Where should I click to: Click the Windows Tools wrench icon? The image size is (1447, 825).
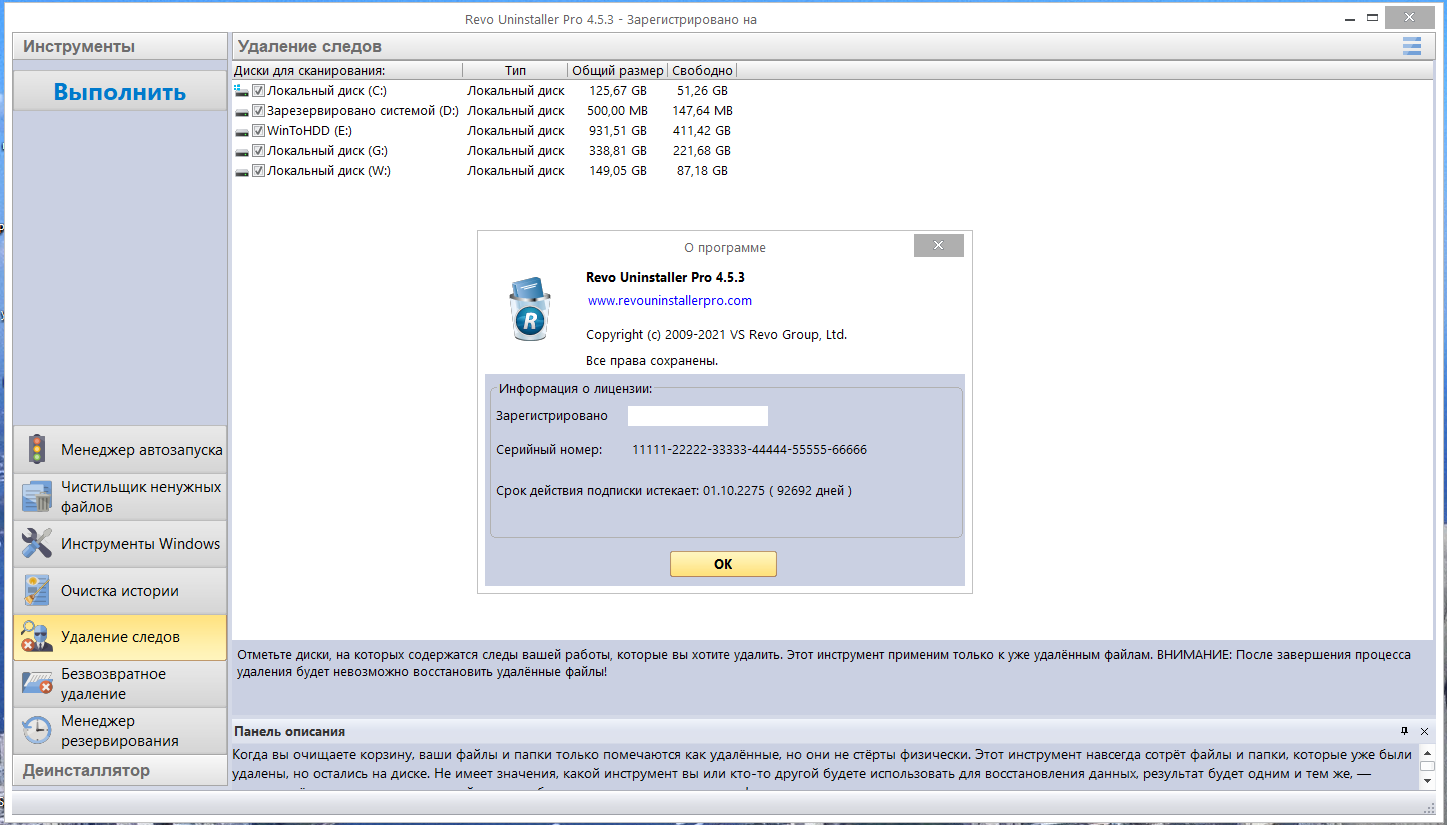(37, 543)
